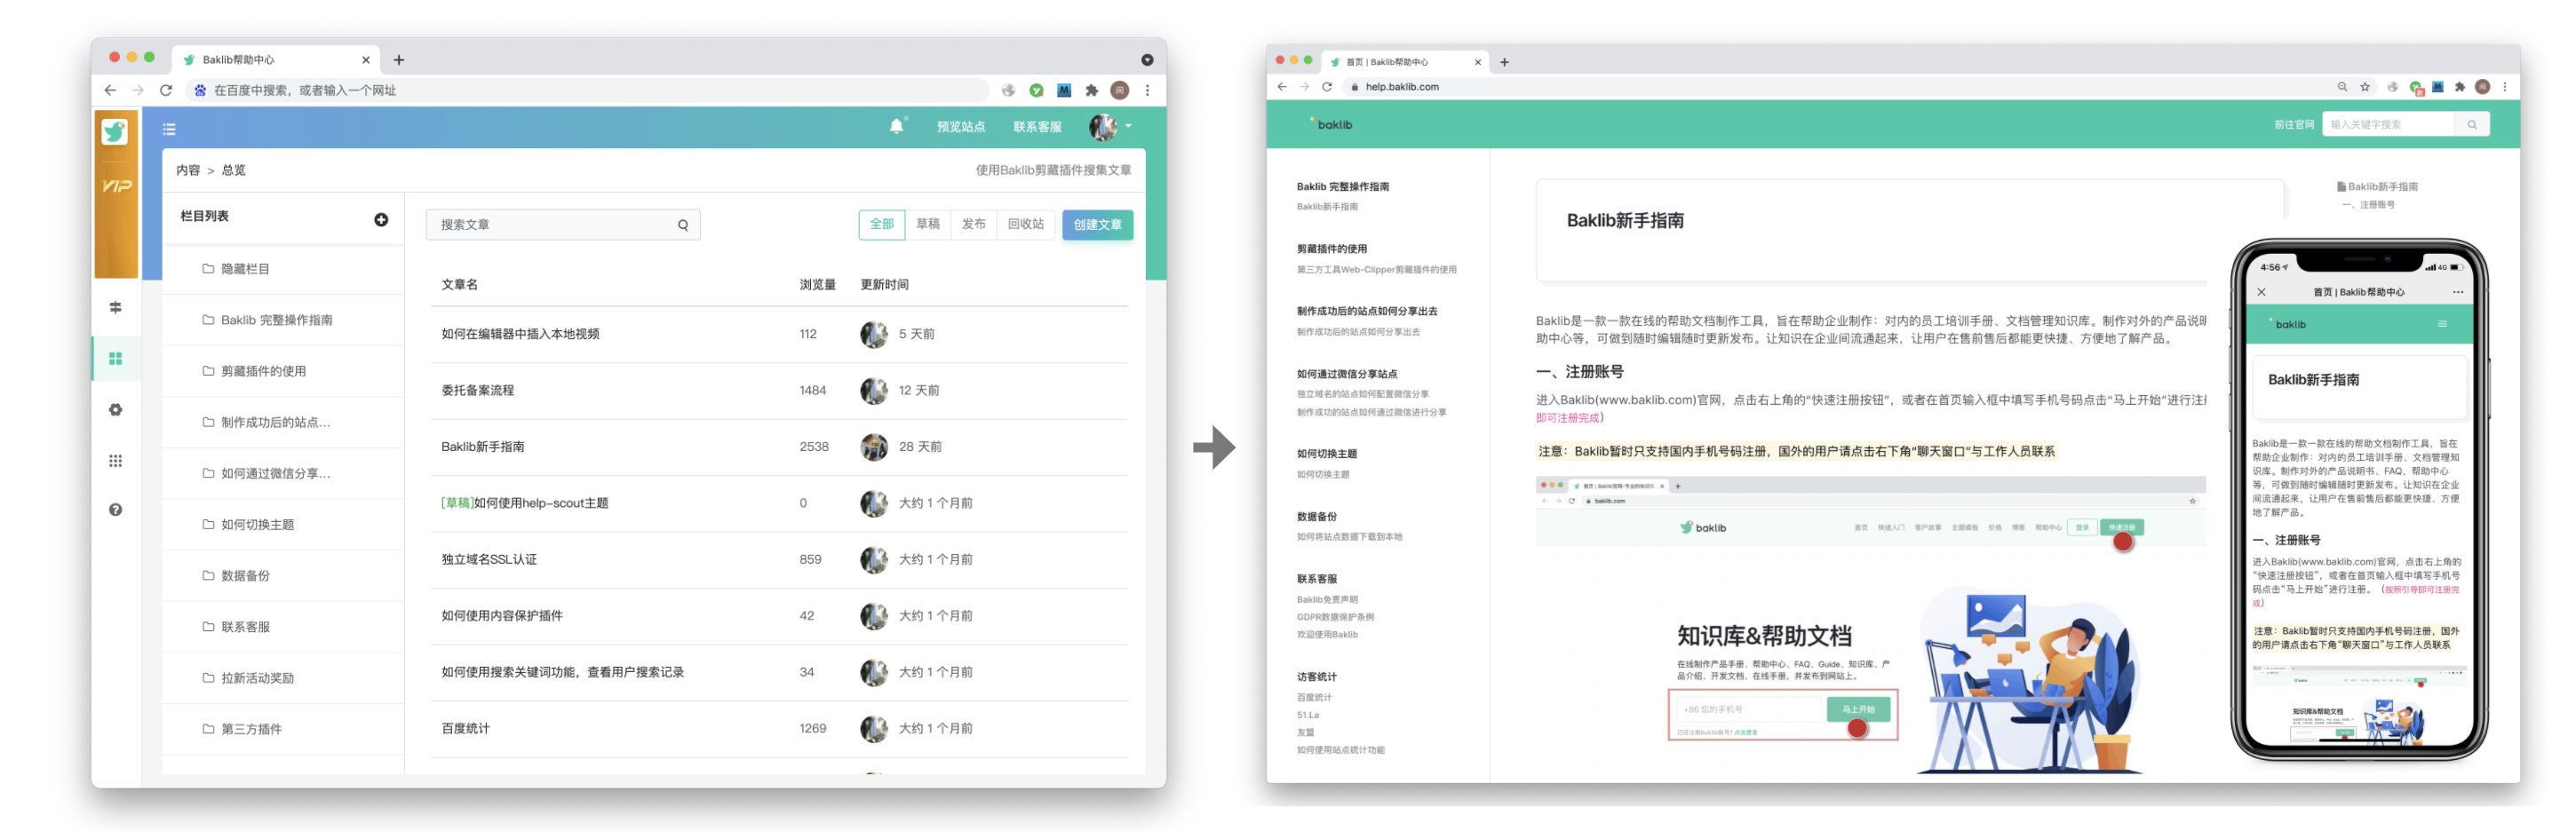Open hamburger menu in phone preview
This screenshot has height=831, width=2576.
pyautogui.click(x=2442, y=324)
